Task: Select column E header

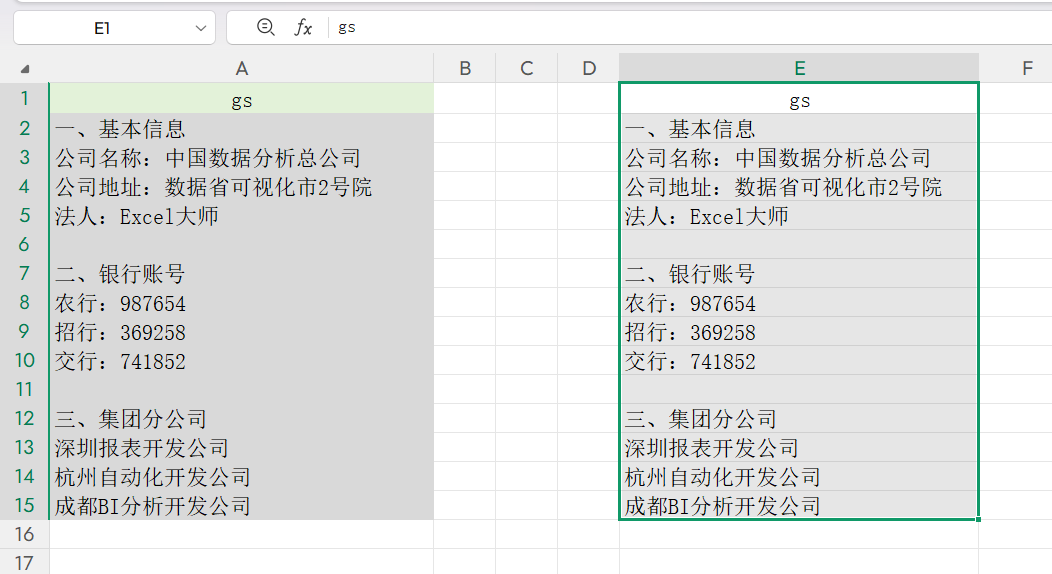Action: click(x=799, y=68)
